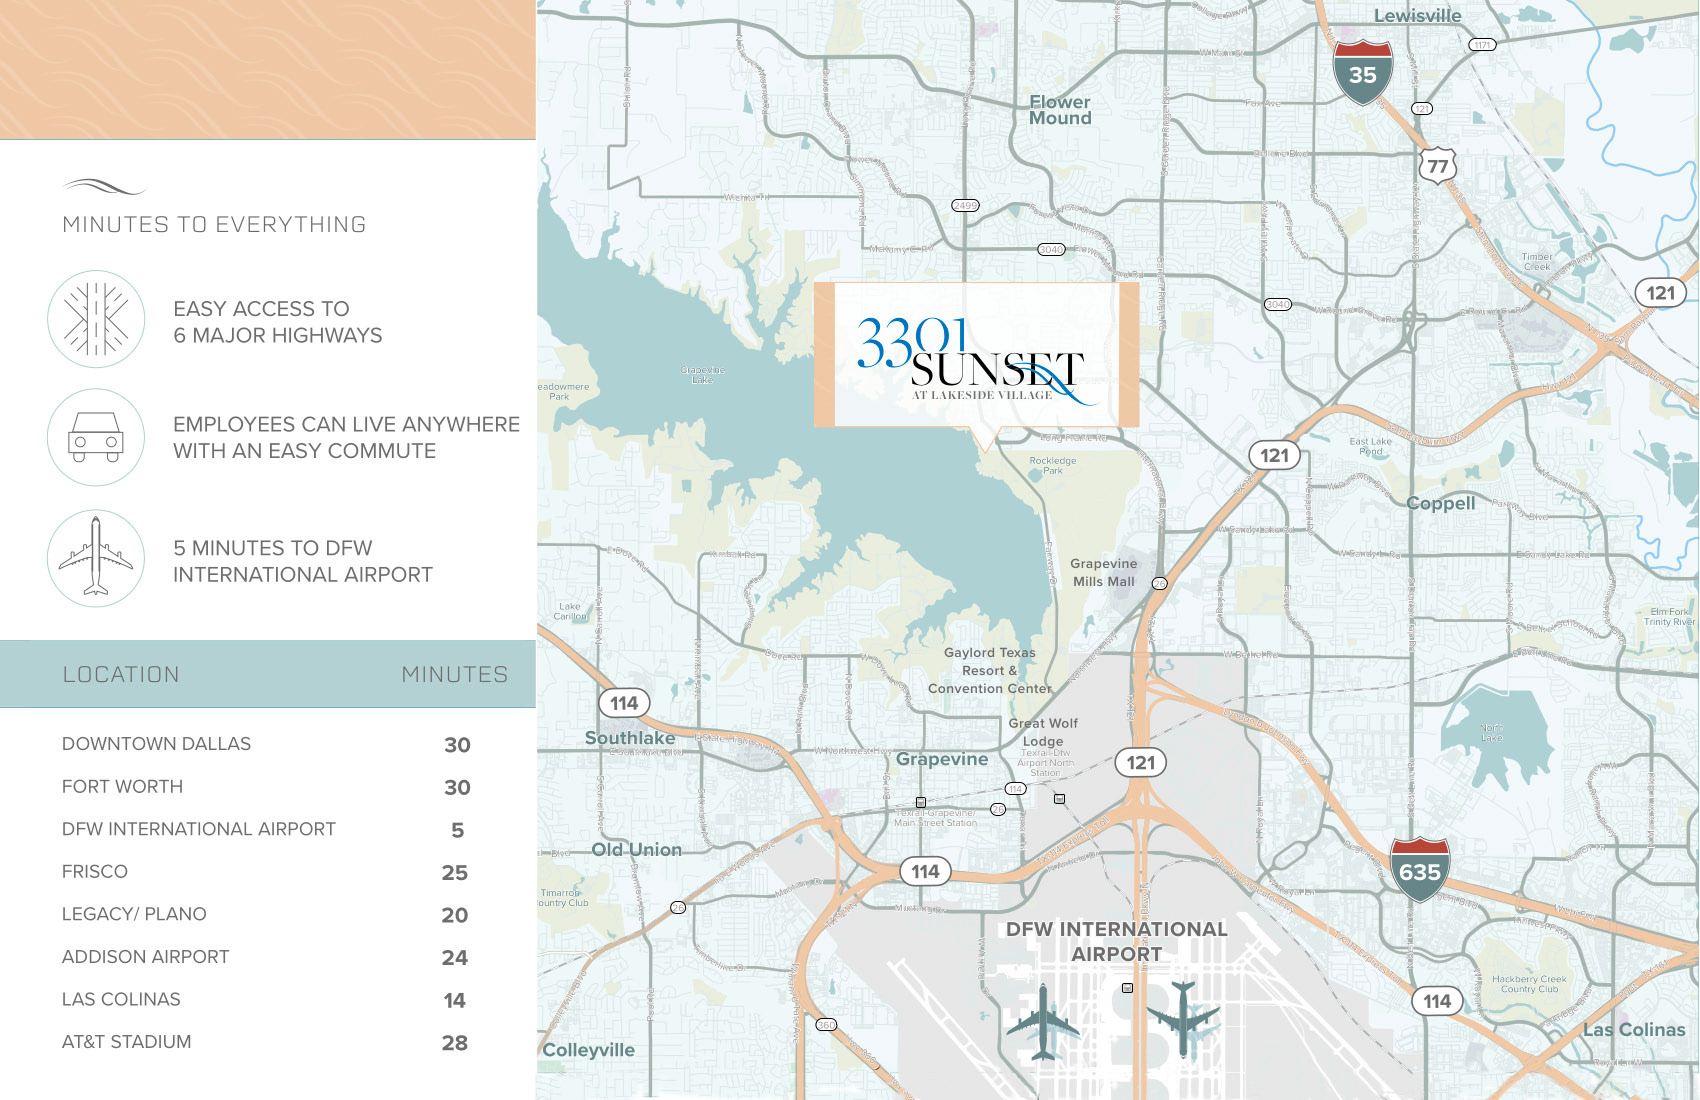1700x1100 pixels.
Task: Click the US 77 highway shield
Action: click(x=1437, y=166)
